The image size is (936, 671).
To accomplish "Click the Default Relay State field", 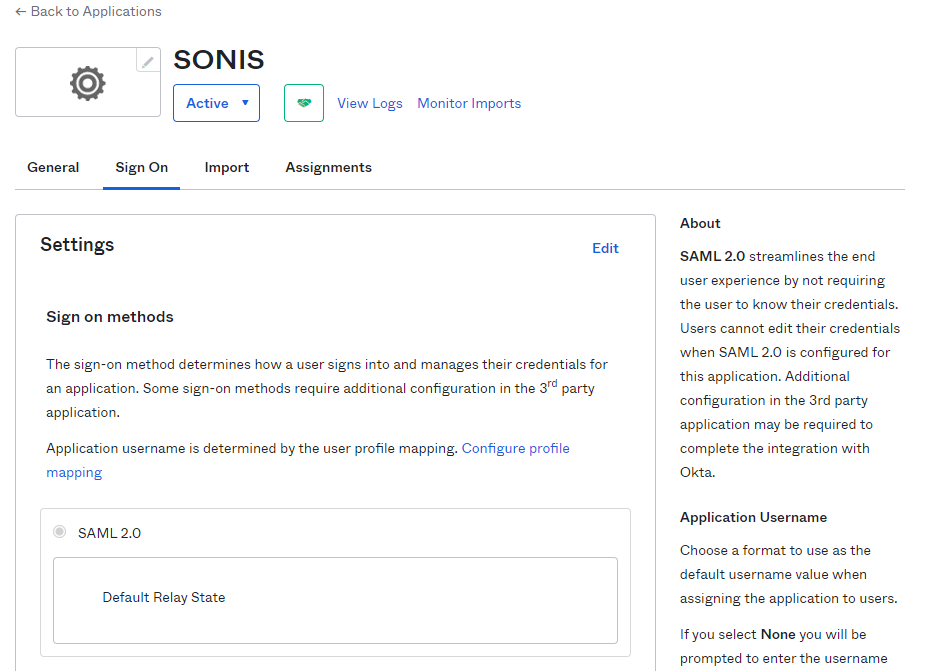I will click(x=334, y=597).
